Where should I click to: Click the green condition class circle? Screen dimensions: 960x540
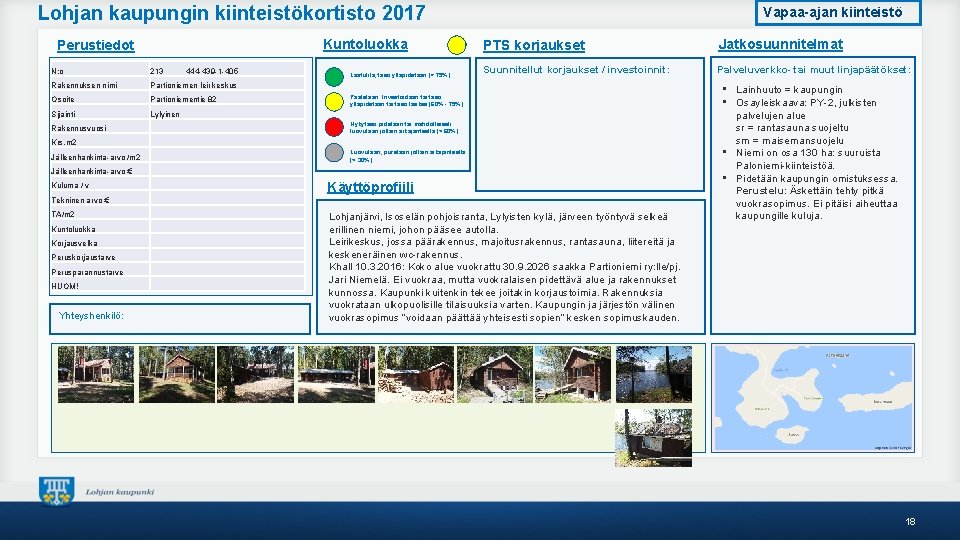(x=334, y=77)
